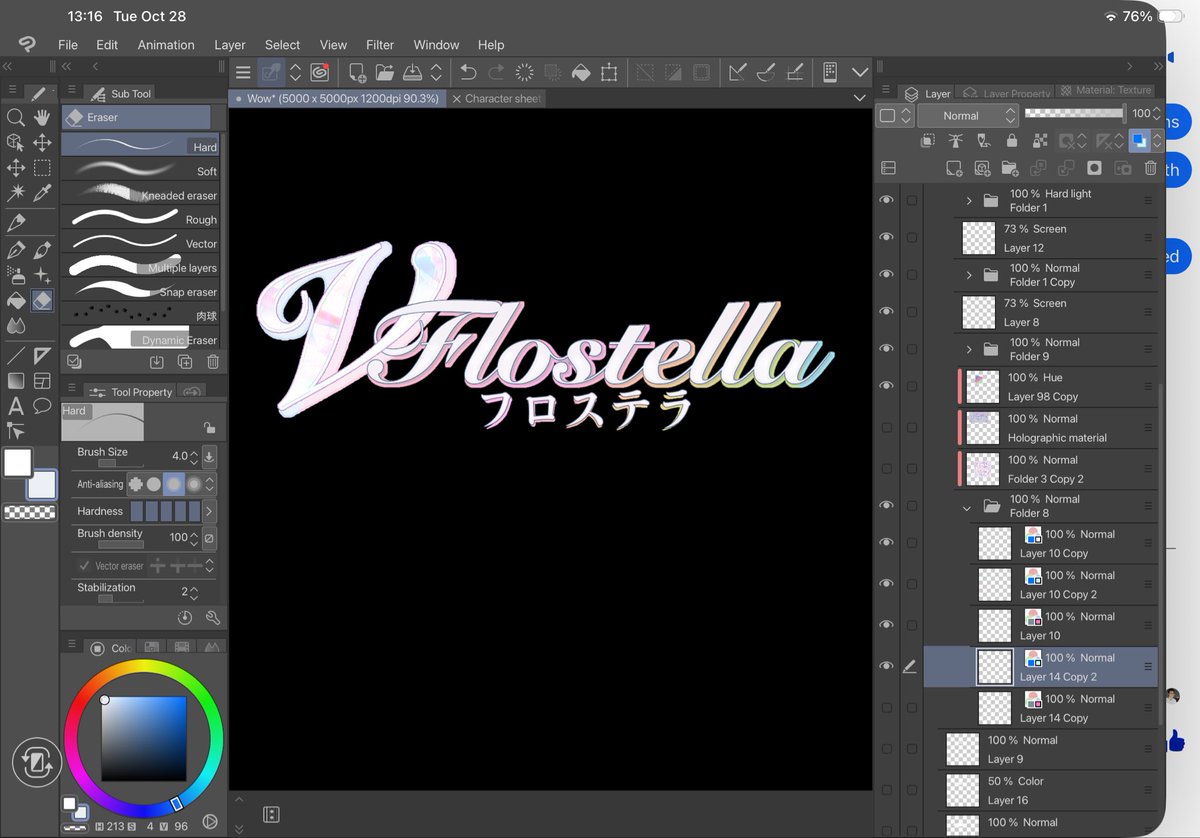Viewport: 1200px width, 838px height.
Task: Select the Kneaded eraser sub tool
Action: pyautogui.click(x=140, y=194)
